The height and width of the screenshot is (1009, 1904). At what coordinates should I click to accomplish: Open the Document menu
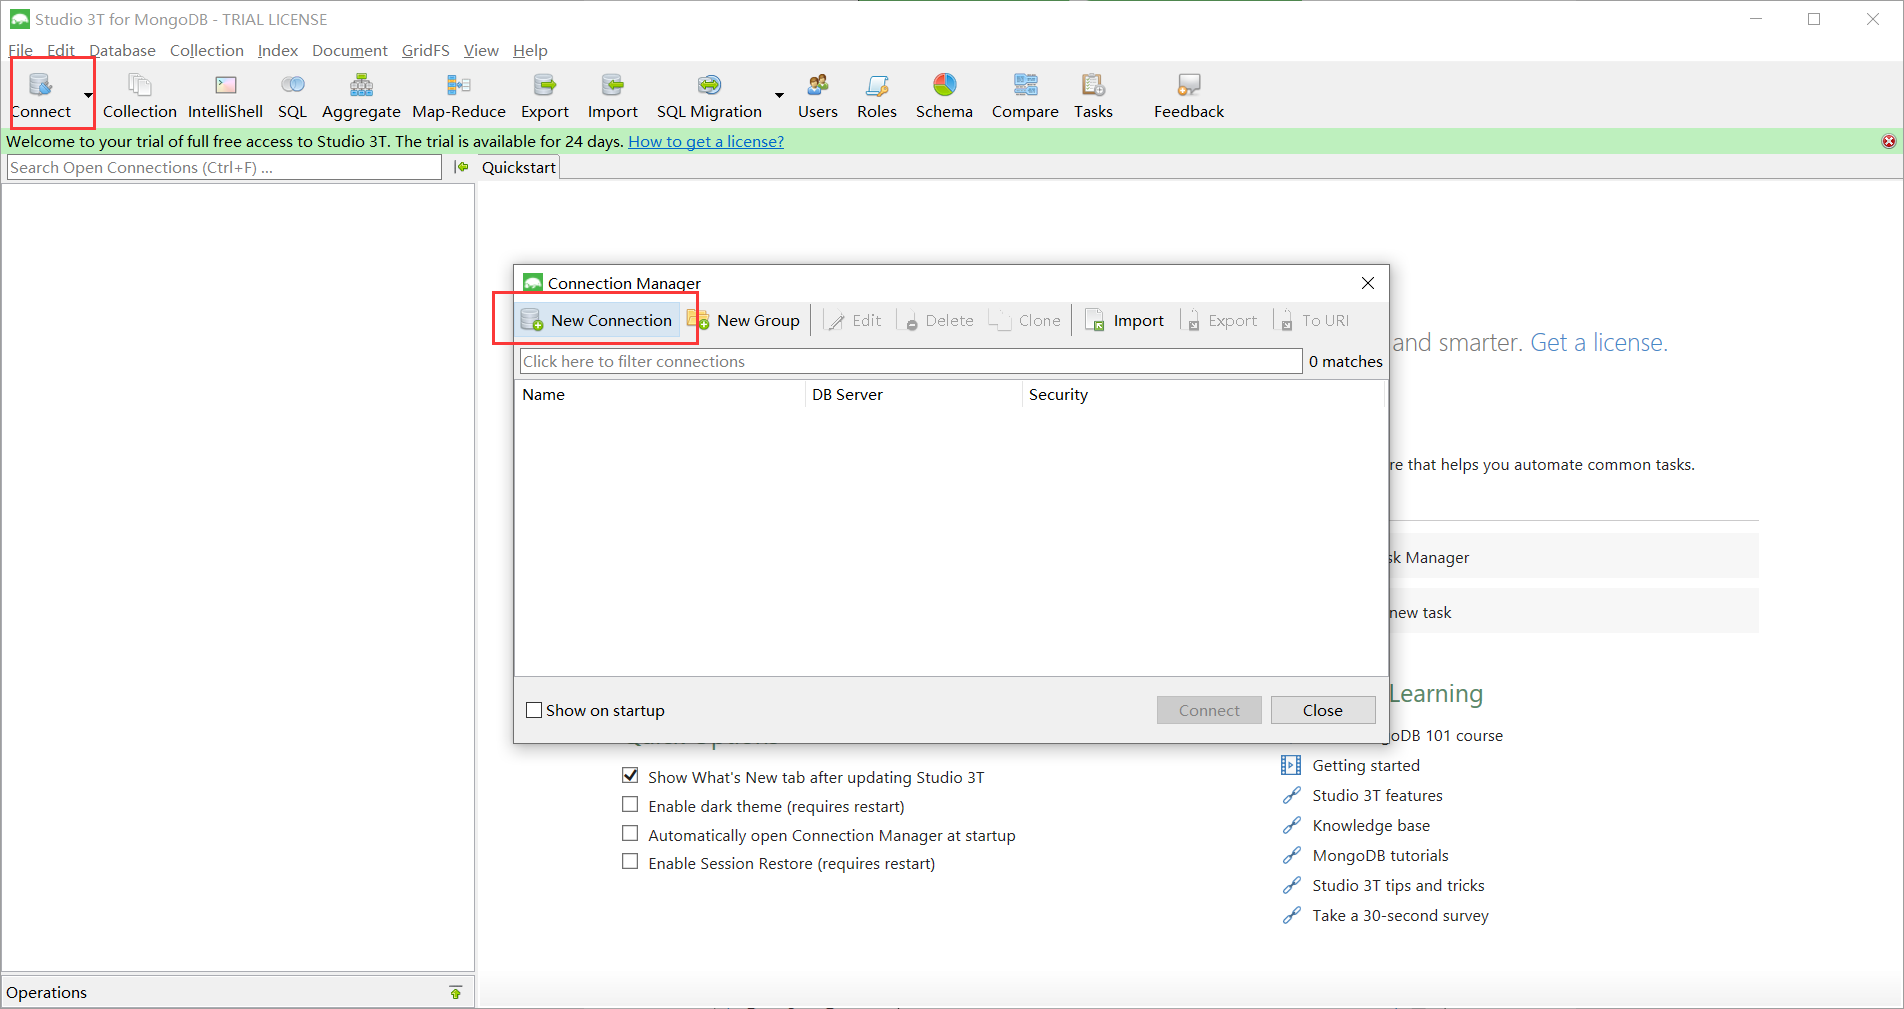(x=350, y=50)
